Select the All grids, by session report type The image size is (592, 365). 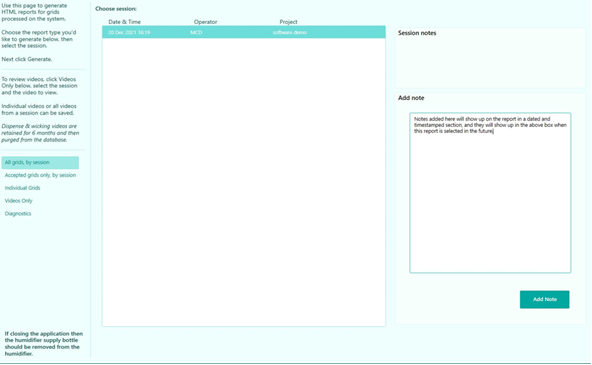tap(40, 163)
